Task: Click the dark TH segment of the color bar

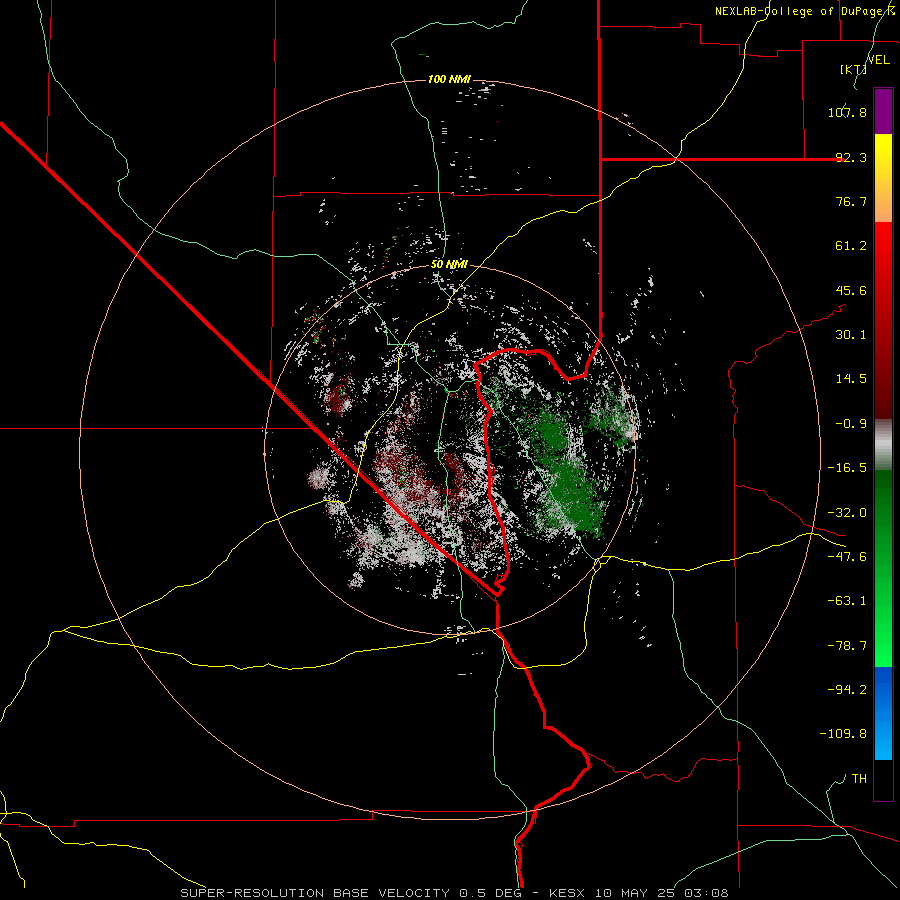Action: click(883, 780)
